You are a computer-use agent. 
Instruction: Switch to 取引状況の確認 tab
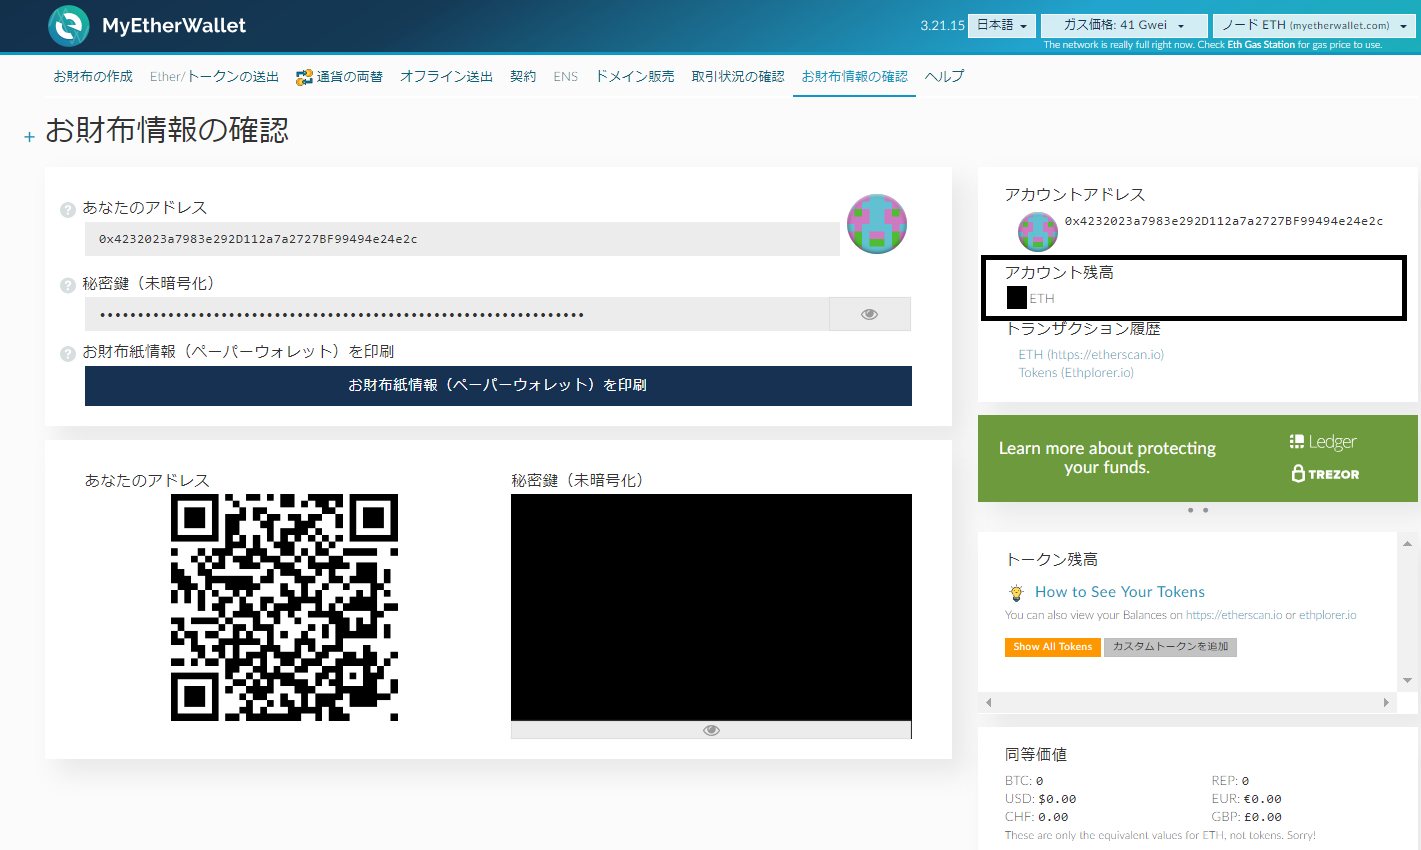click(x=738, y=77)
